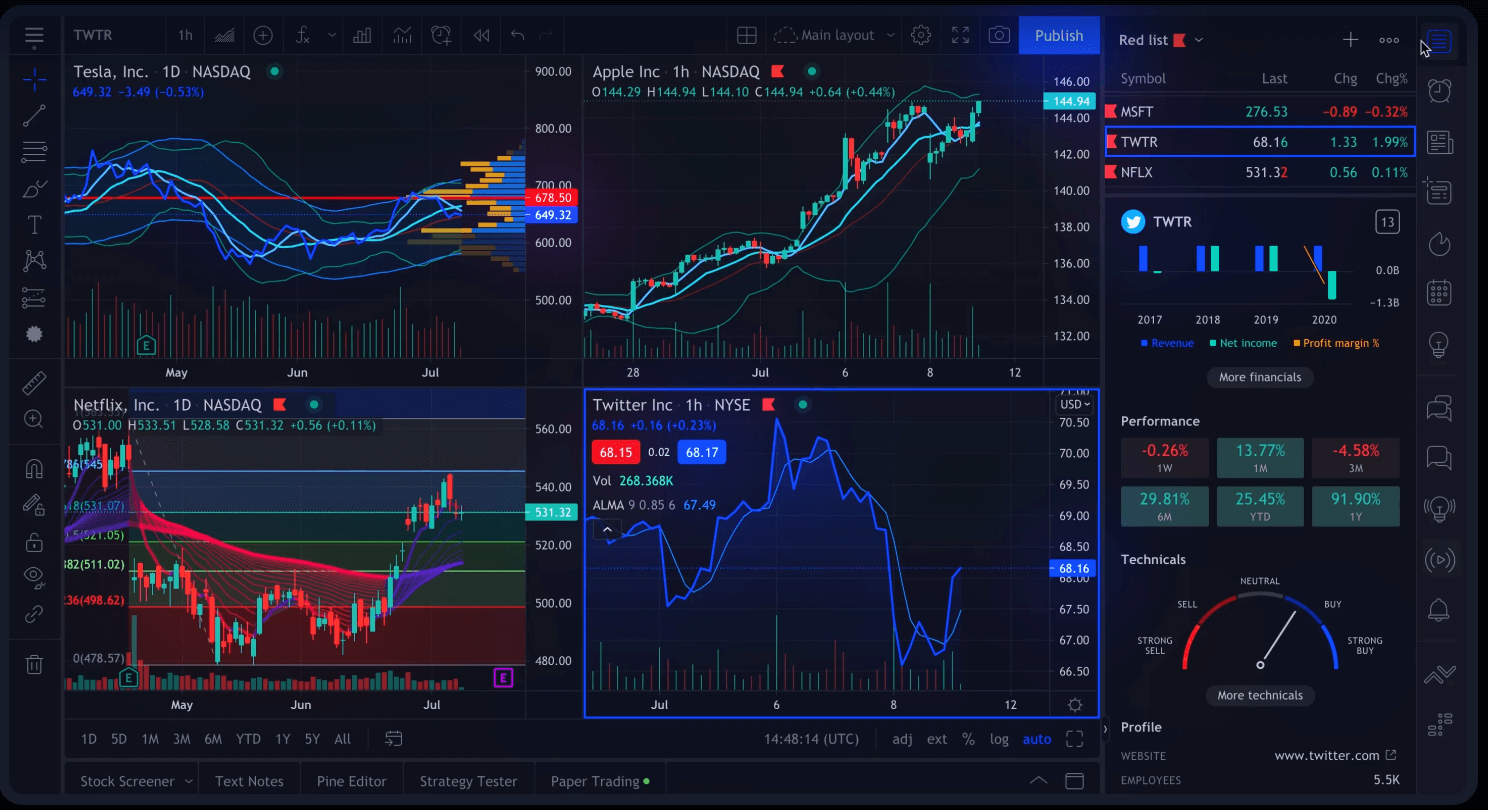Click the More financials button
The height and width of the screenshot is (810, 1488).
click(x=1260, y=377)
